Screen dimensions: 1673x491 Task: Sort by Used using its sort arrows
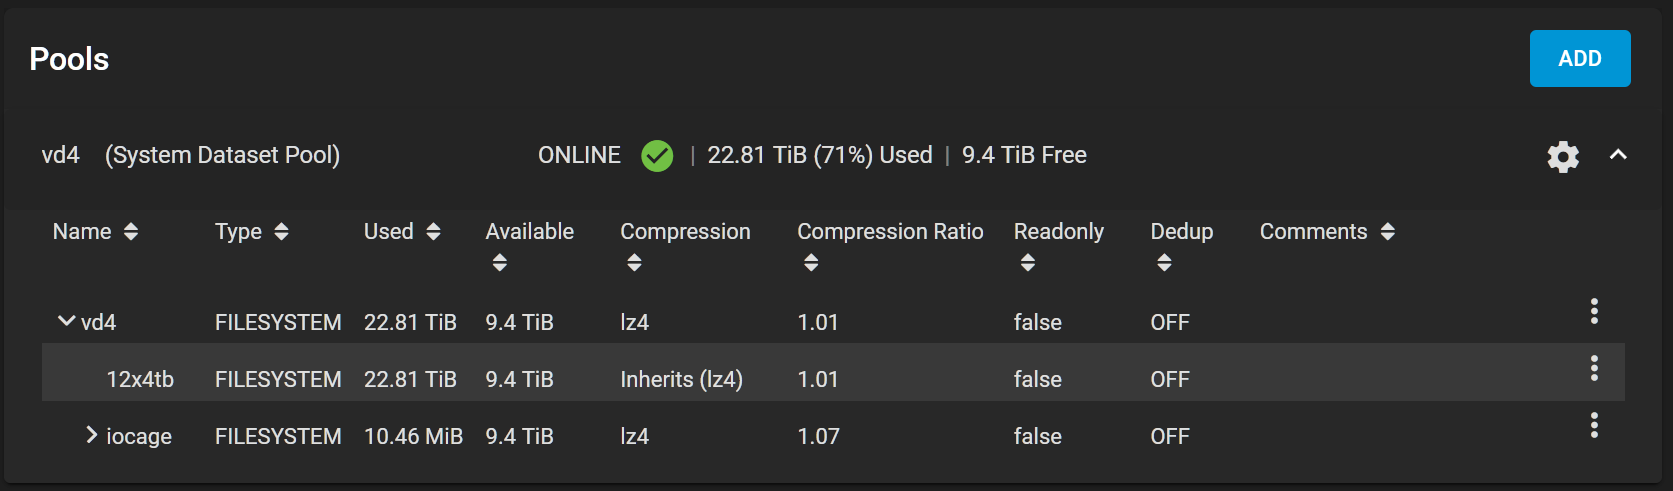[x=433, y=232]
